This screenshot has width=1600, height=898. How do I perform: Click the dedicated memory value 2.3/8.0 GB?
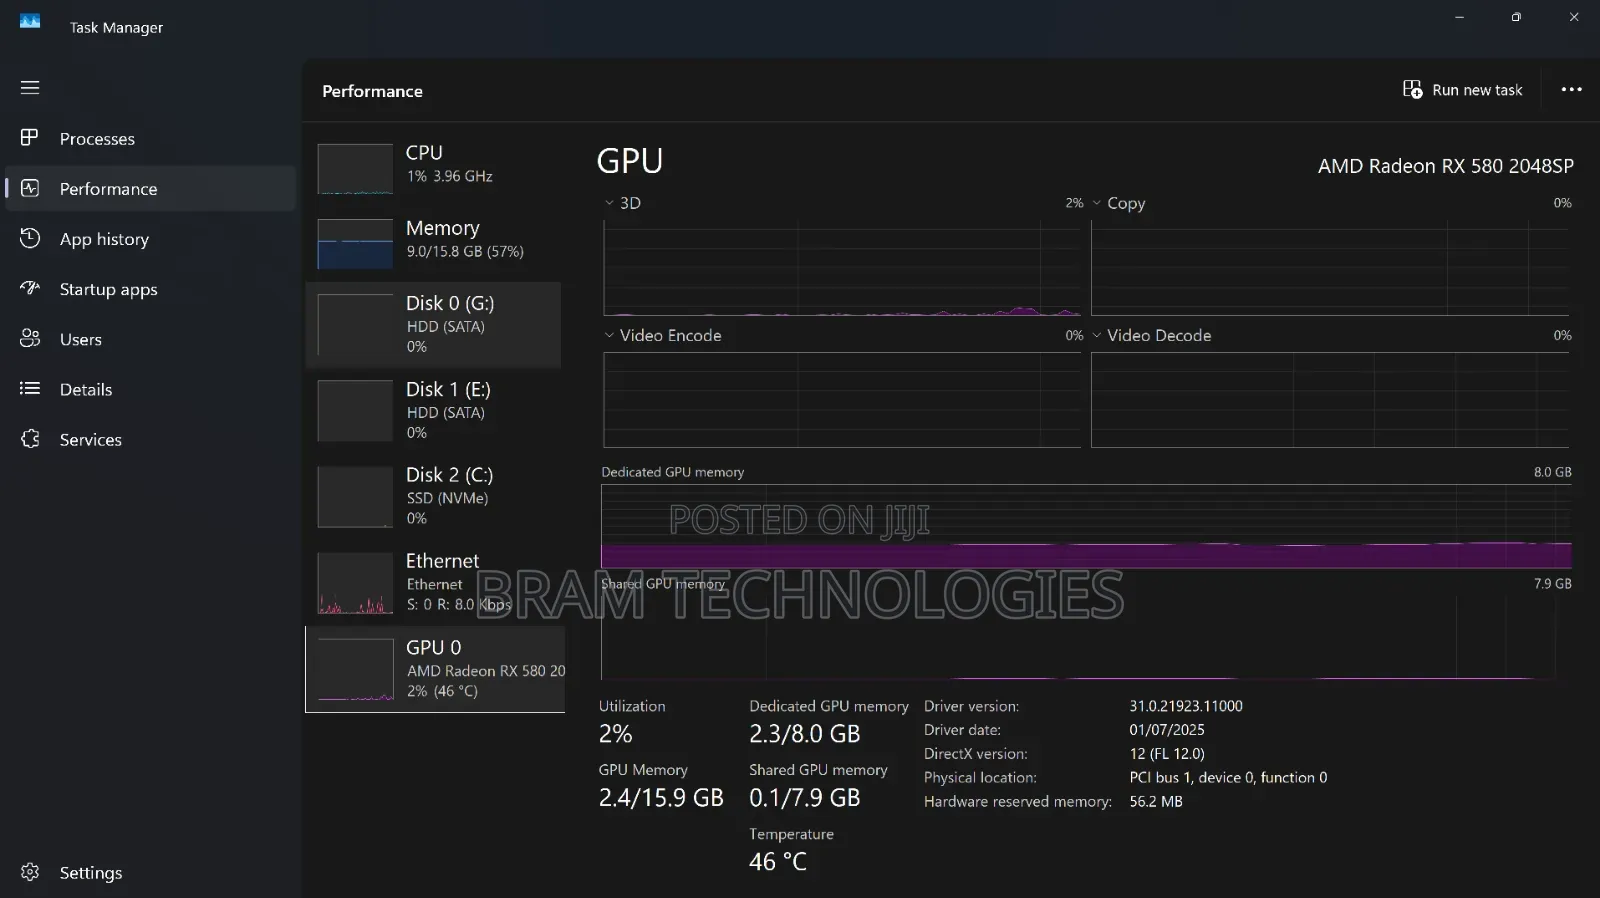point(805,734)
